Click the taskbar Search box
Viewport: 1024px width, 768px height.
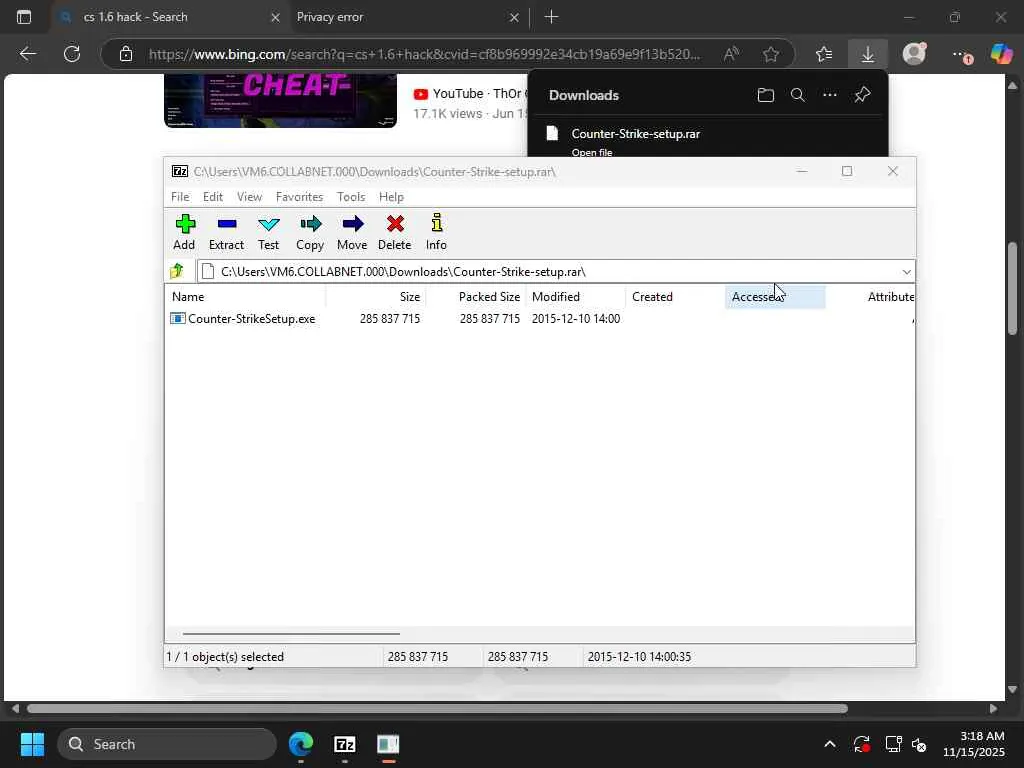(167, 744)
